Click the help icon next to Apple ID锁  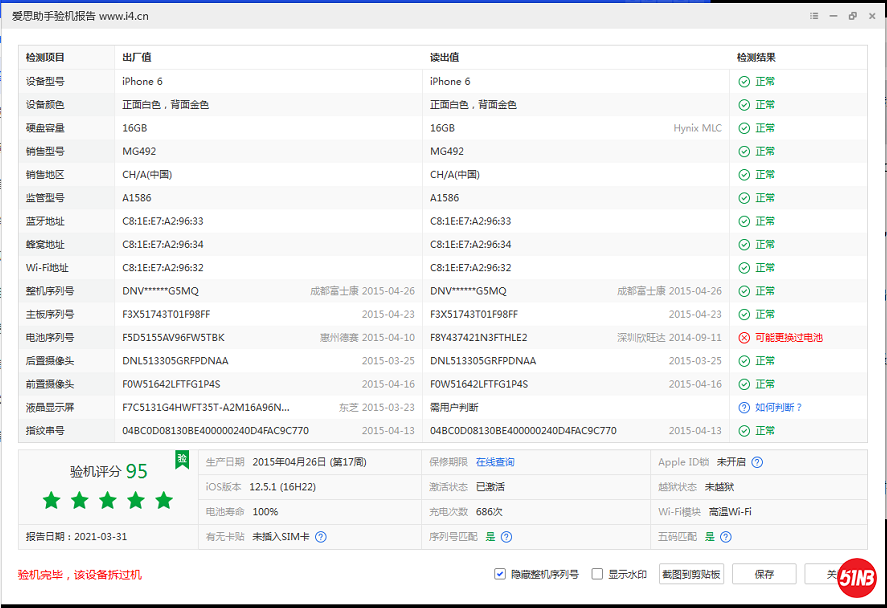pyautogui.click(x=757, y=462)
